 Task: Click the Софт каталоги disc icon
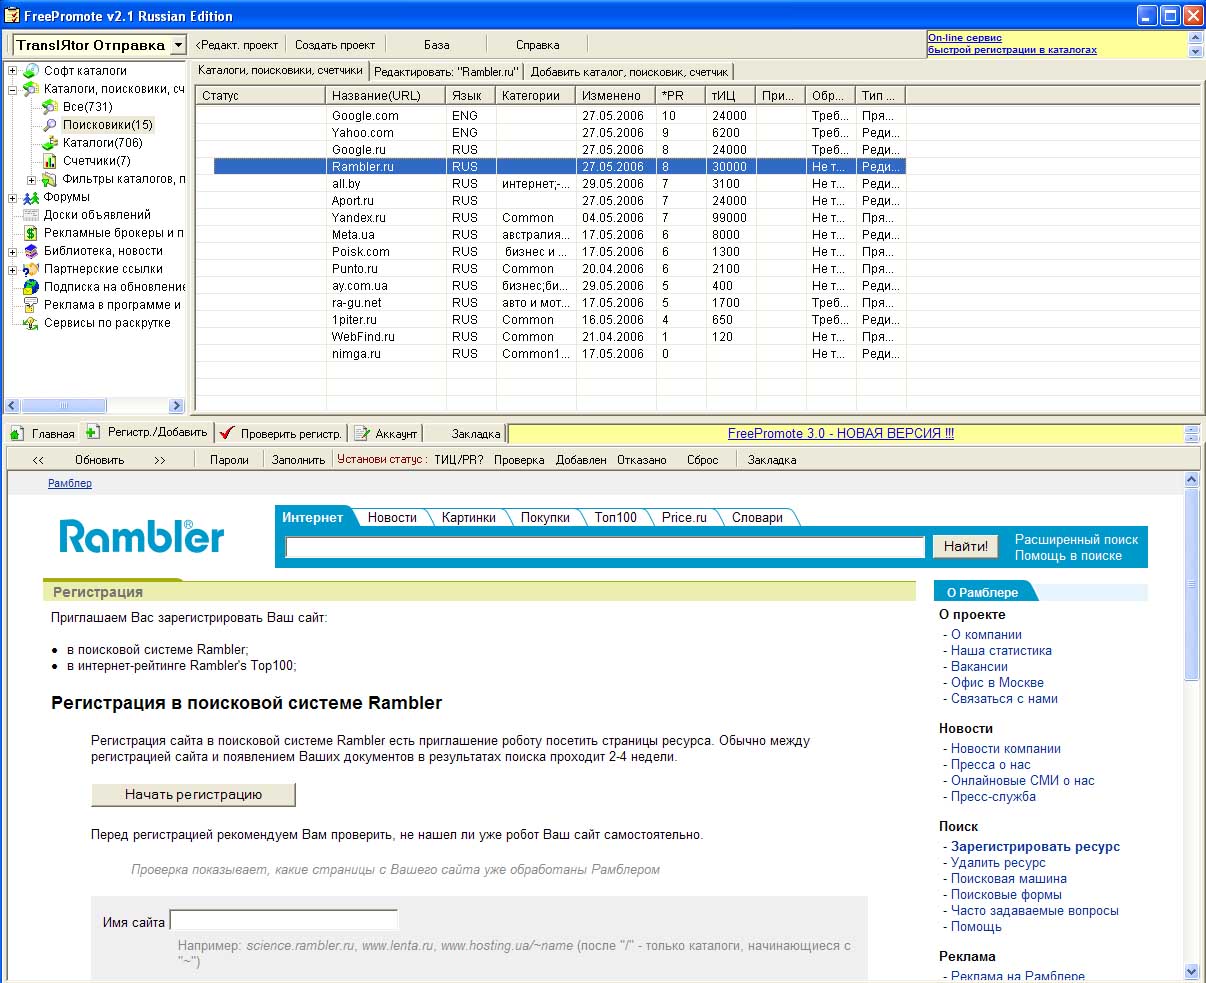click(x=31, y=71)
